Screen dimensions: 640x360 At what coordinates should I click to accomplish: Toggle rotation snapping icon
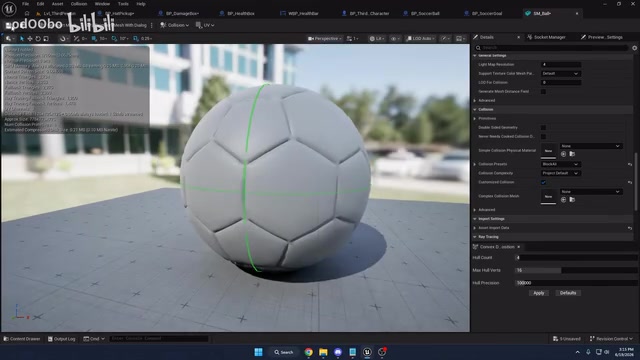[x=114, y=38]
